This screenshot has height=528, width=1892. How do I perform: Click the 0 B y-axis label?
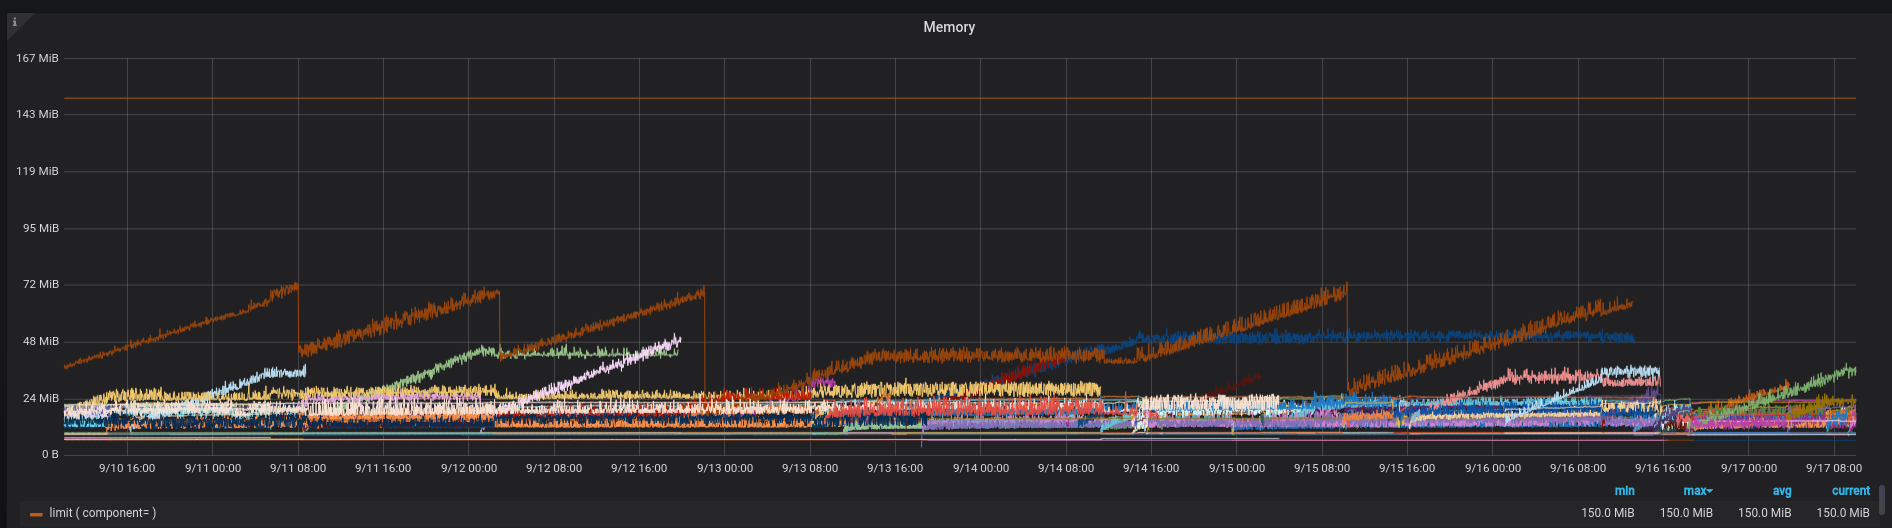pos(50,454)
